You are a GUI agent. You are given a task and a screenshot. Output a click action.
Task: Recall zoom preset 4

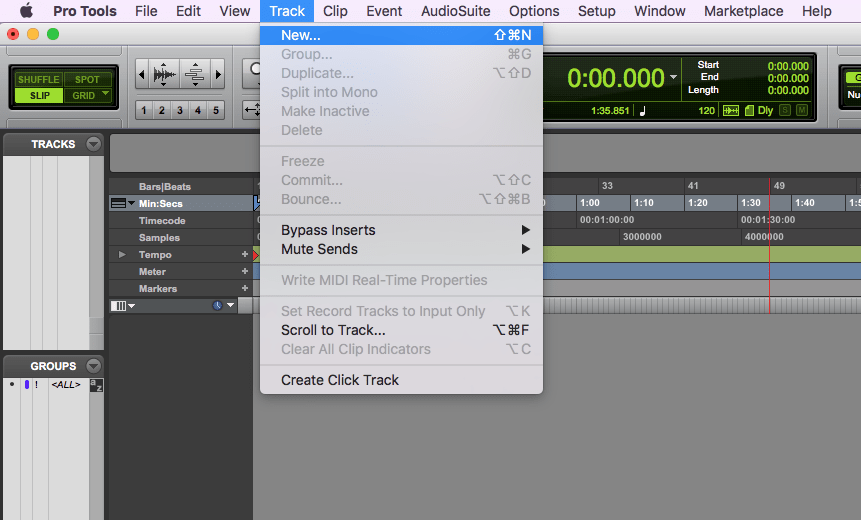click(198, 110)
